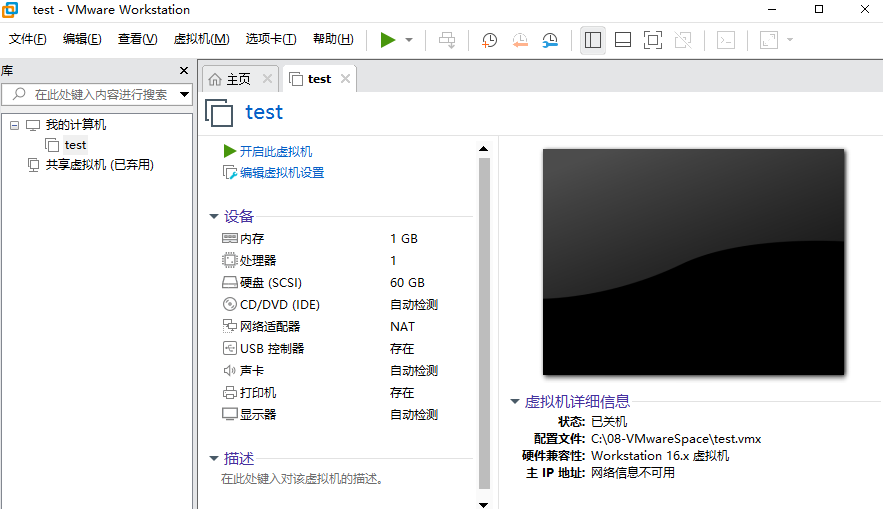Click the take snapshot toolbar icon
Screen dimensions: 883x509
(489, 40)
